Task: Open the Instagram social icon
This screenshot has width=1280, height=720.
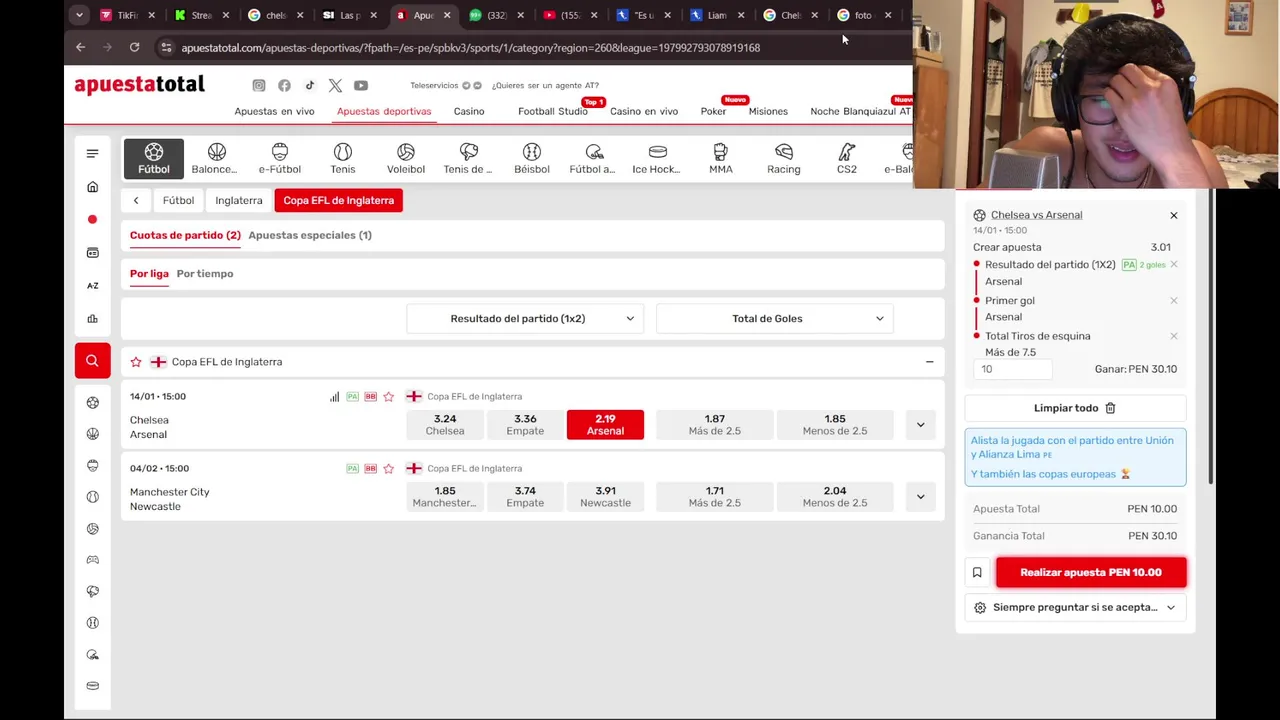Action: [x=259, y=86]
